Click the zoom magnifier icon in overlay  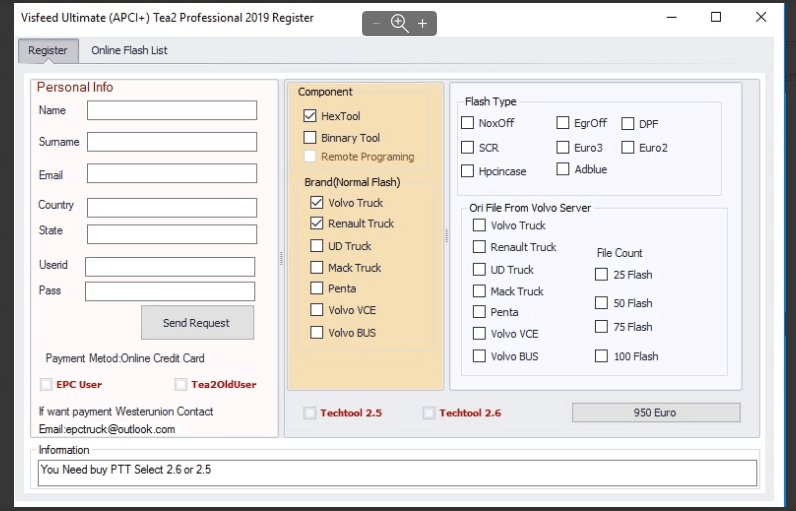400,23
